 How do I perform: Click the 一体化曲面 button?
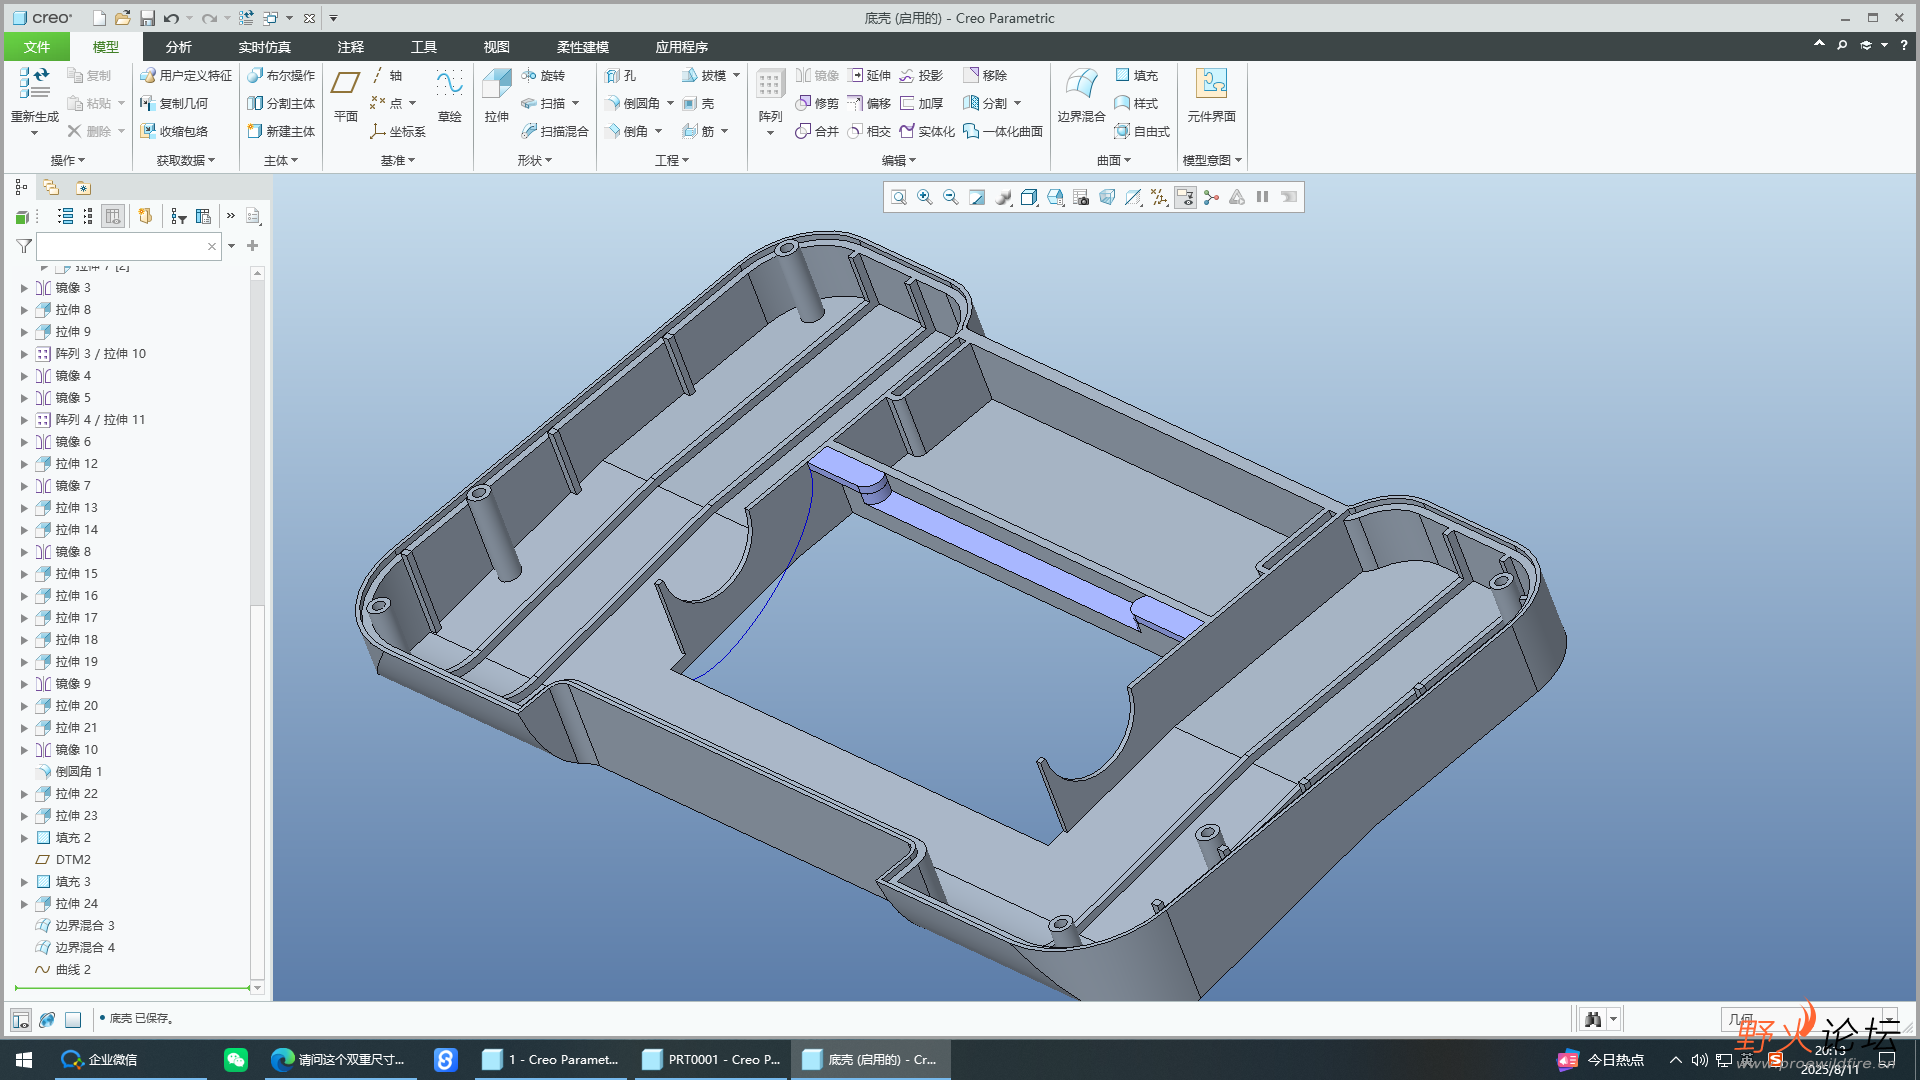tap(1003, 131)
